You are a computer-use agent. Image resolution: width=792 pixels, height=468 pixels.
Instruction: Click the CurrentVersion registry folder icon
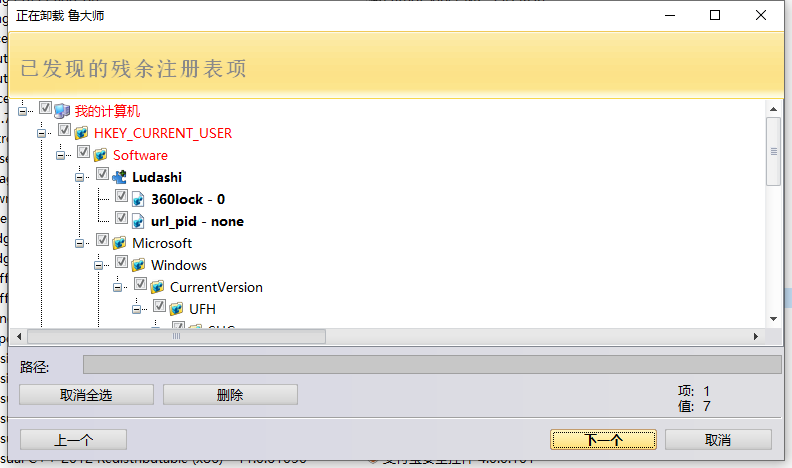pos(157,287)
